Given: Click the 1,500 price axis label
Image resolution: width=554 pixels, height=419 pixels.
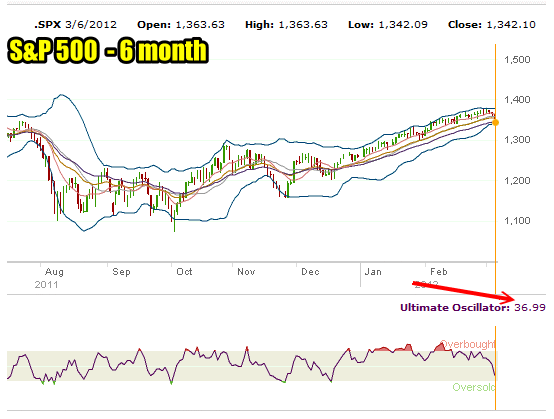Looking at the screenshot, I should [517, 60].
